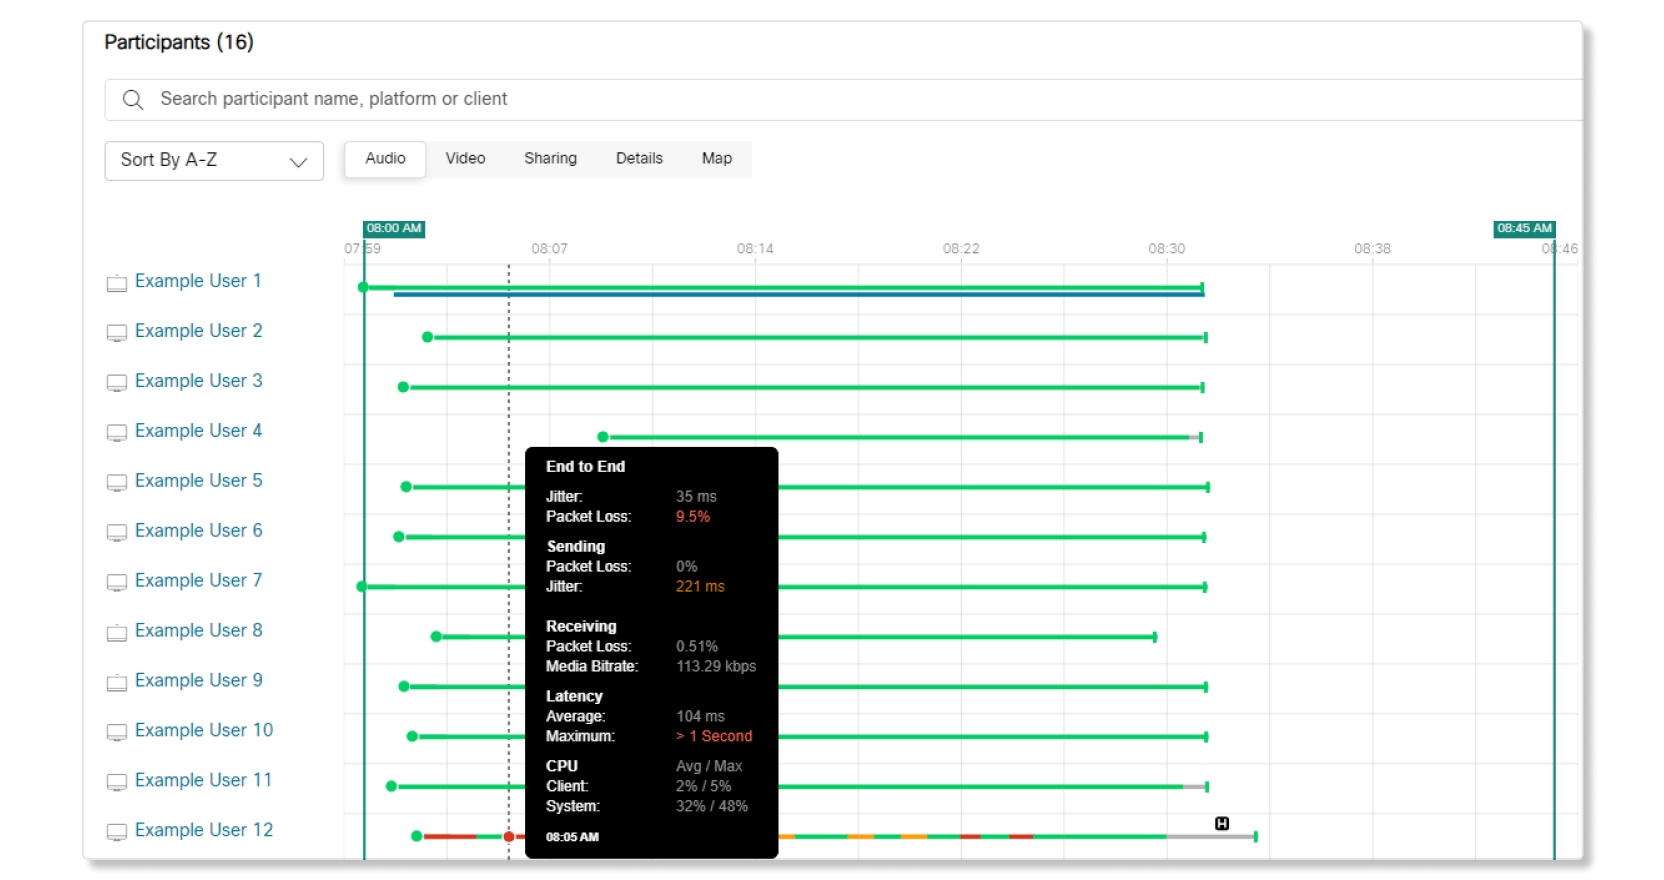Click device icon beside Example User 10

[117, 732]
